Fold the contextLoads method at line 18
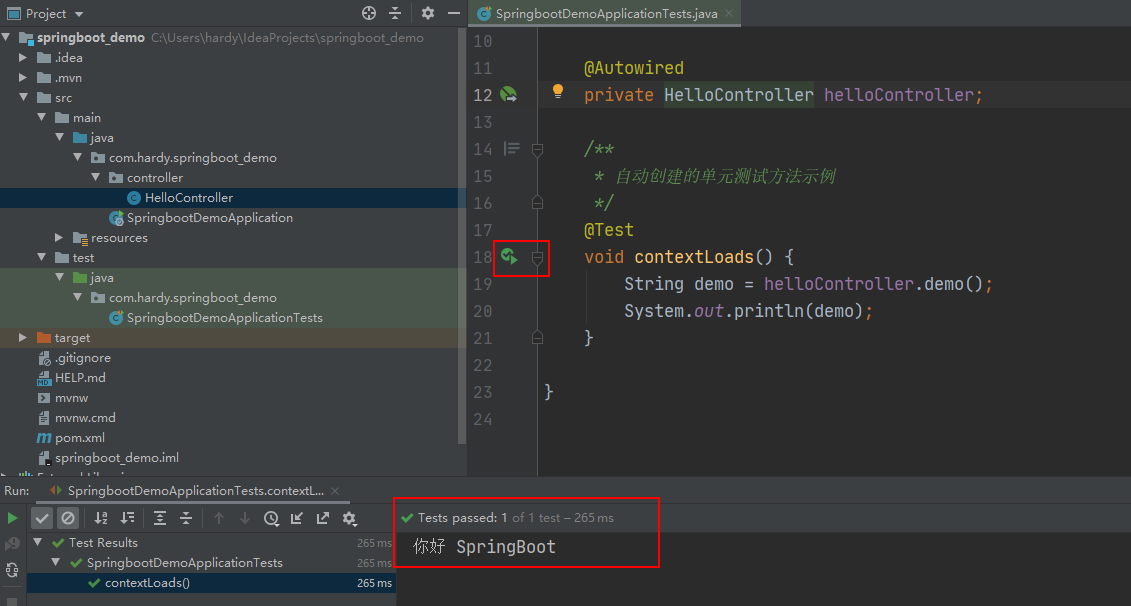 537,257
